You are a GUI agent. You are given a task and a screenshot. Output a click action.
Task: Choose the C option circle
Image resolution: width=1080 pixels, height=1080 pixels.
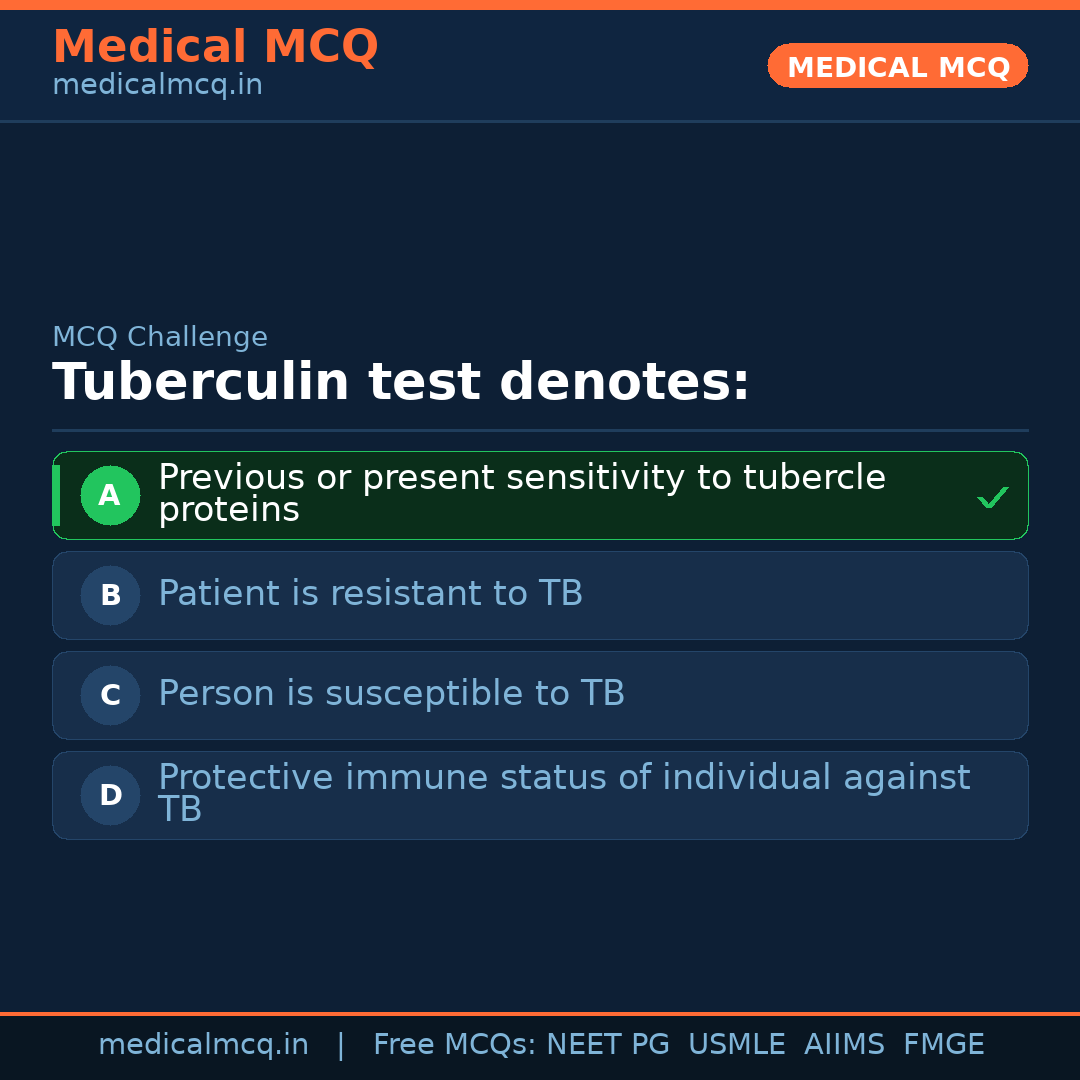click(x=110, y=695)
